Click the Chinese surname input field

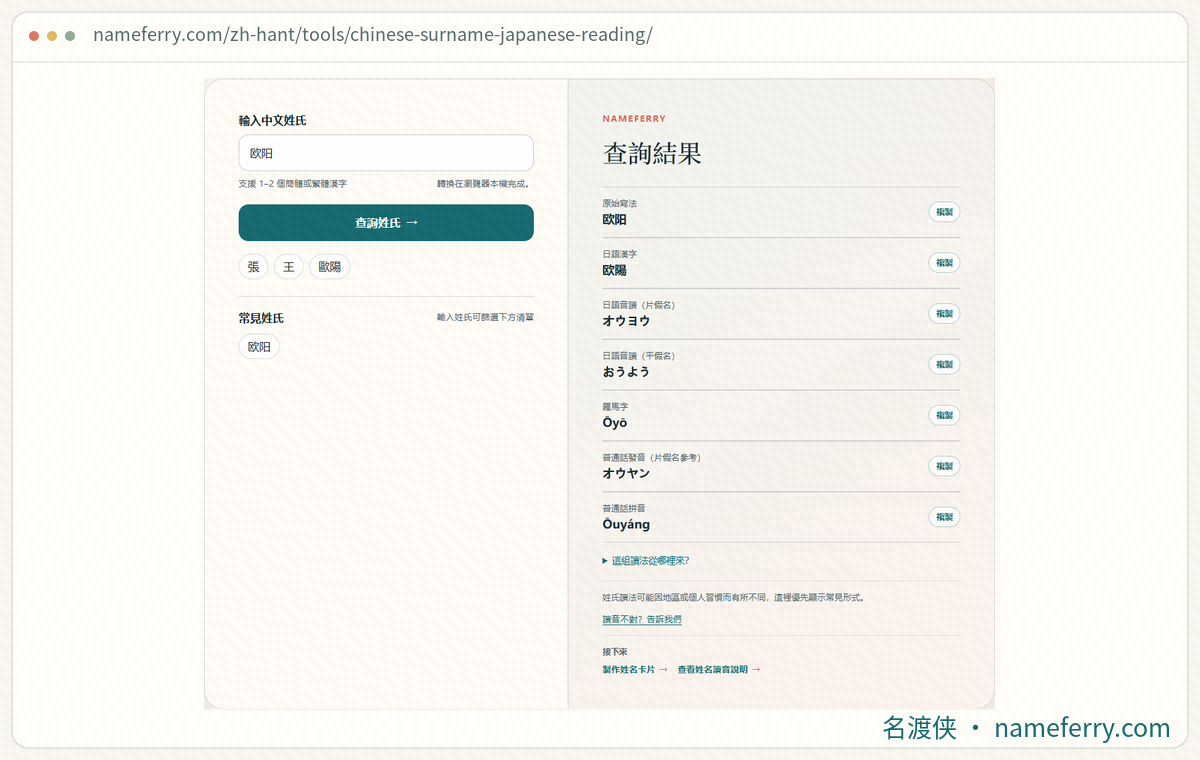coord(386,153)
